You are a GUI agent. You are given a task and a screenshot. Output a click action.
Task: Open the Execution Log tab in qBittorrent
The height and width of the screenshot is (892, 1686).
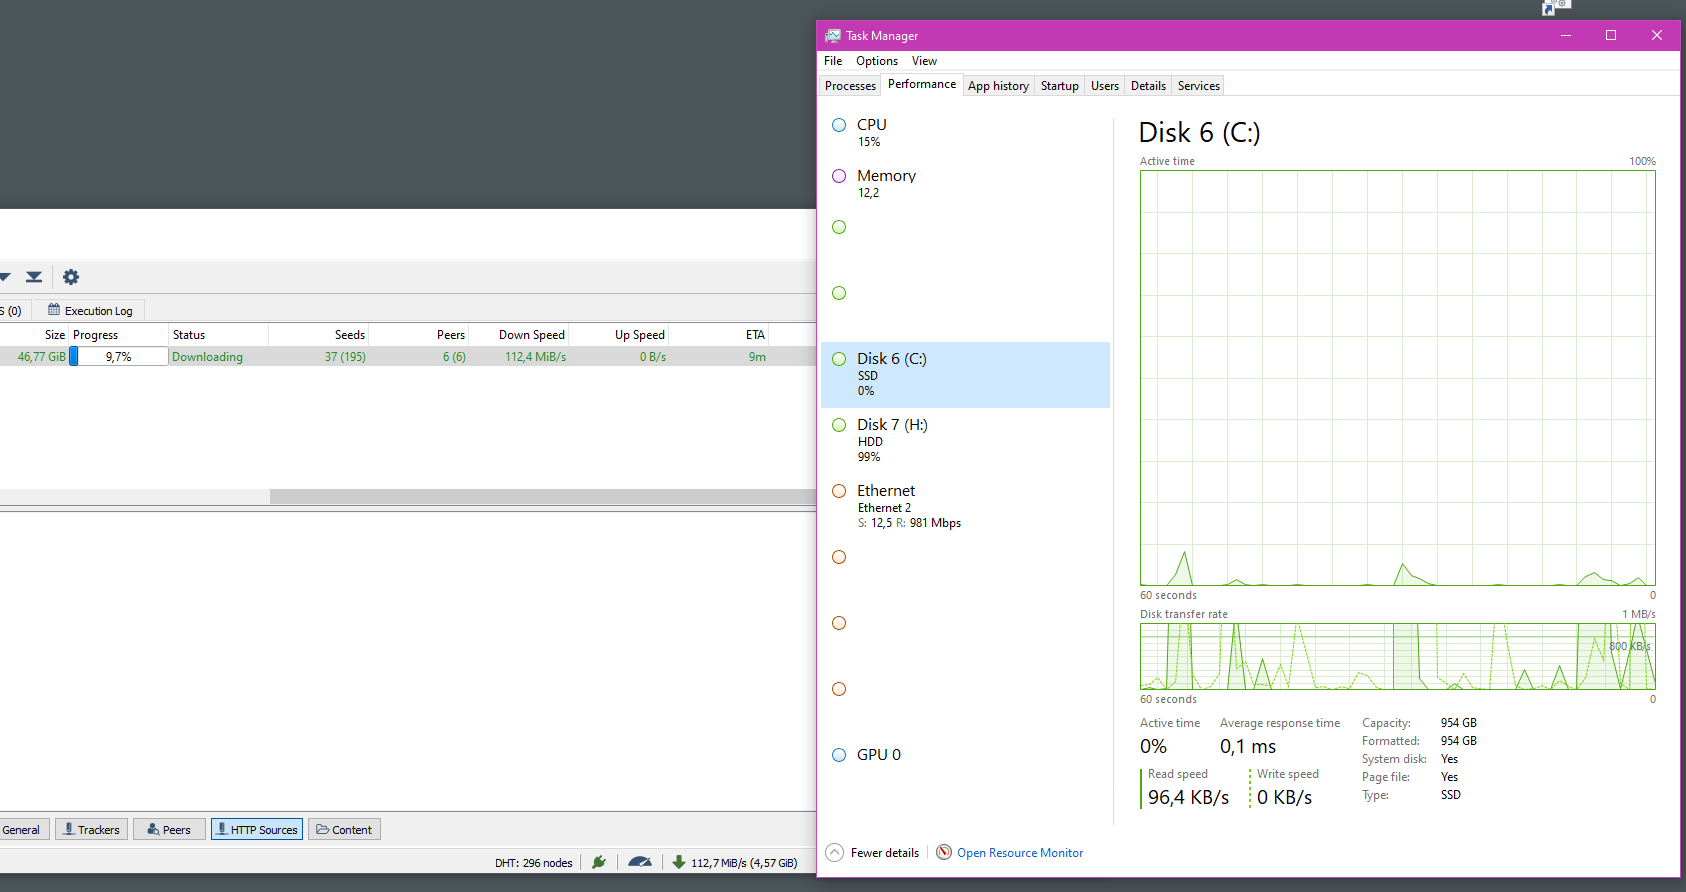(x=90, y=310)
